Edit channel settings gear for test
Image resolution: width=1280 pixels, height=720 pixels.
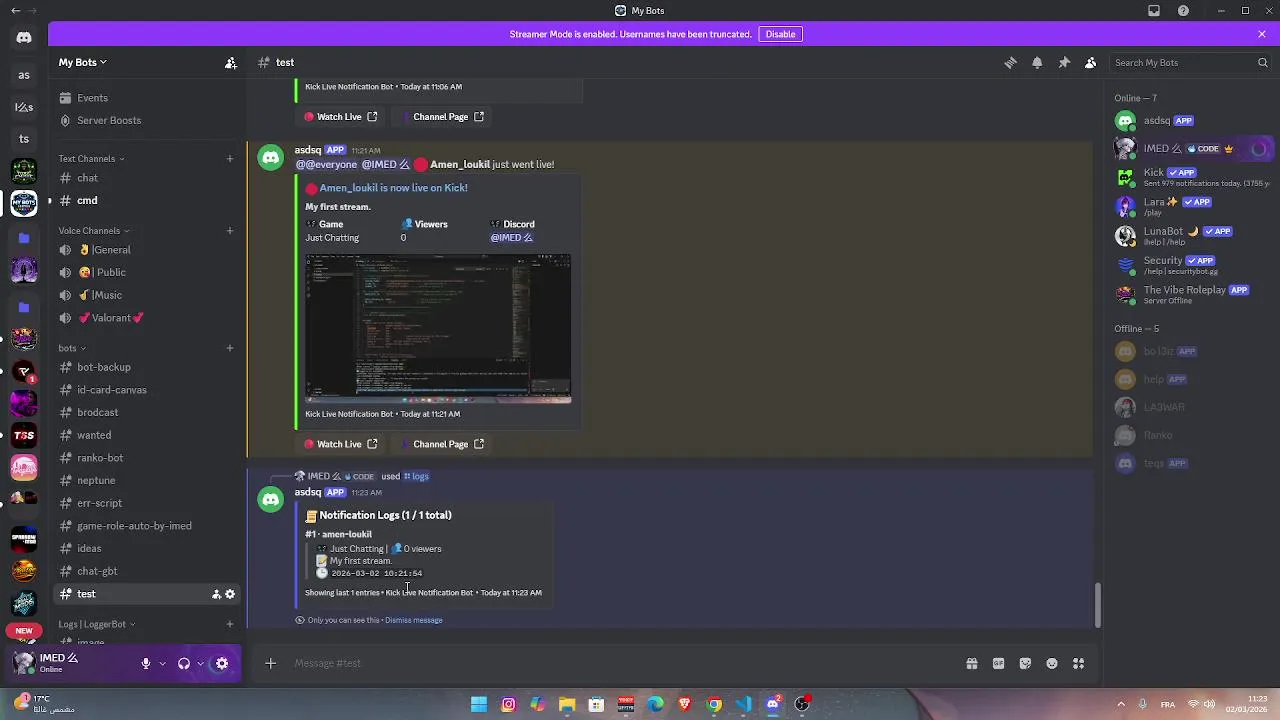[x=230, y=594]
